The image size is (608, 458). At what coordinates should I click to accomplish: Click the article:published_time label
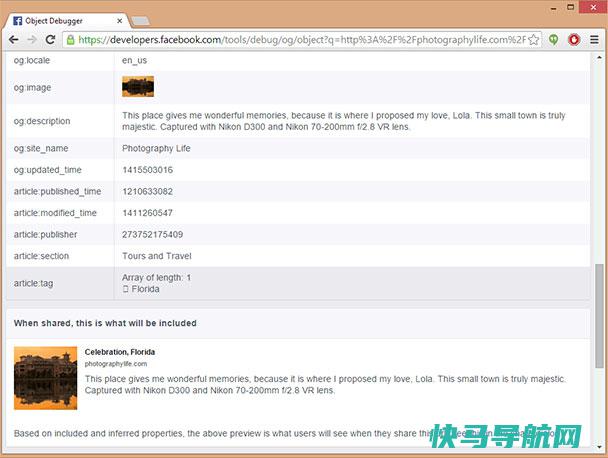[57, 192]
